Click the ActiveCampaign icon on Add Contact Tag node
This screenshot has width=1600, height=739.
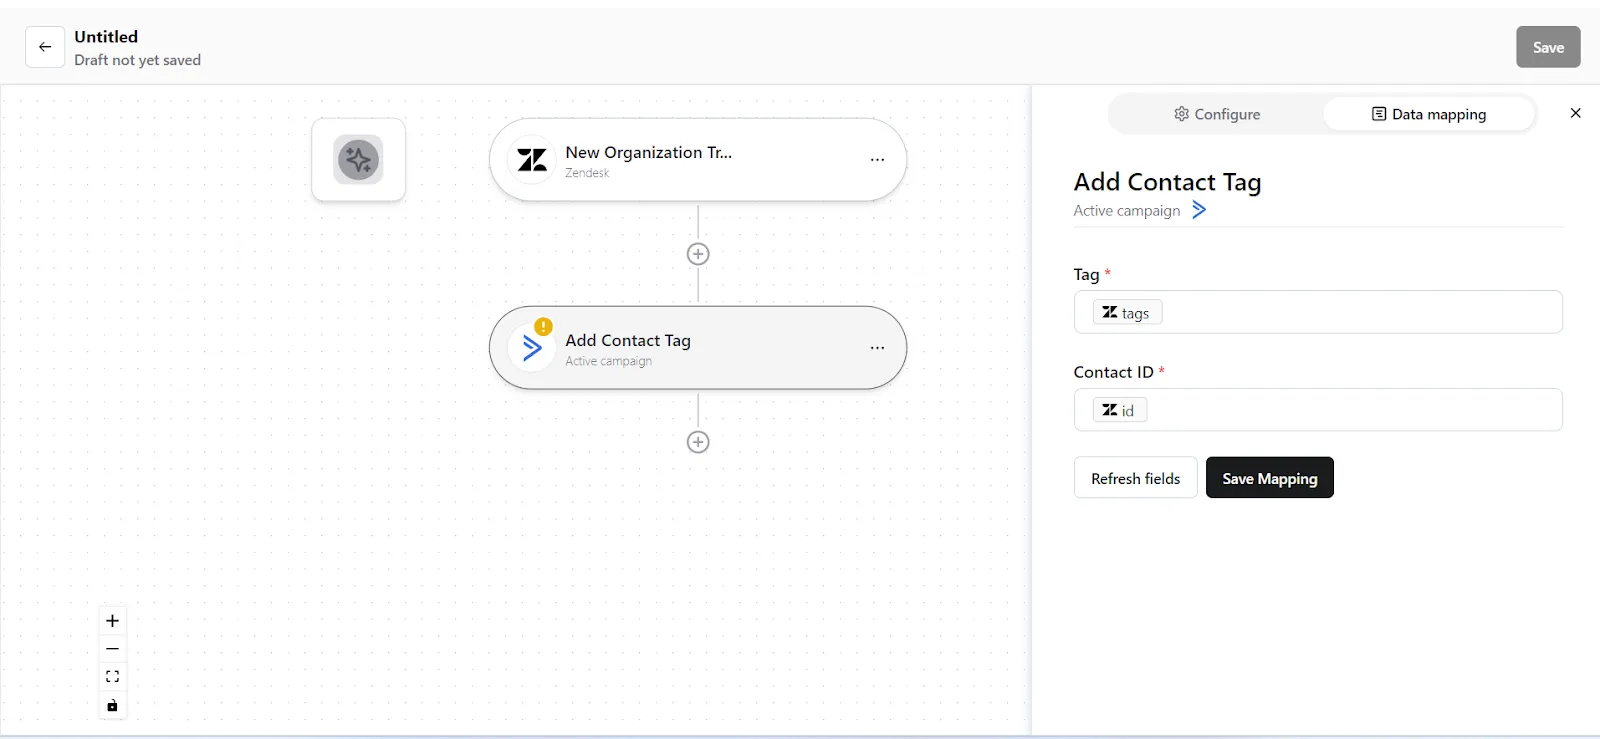[532, 348]
